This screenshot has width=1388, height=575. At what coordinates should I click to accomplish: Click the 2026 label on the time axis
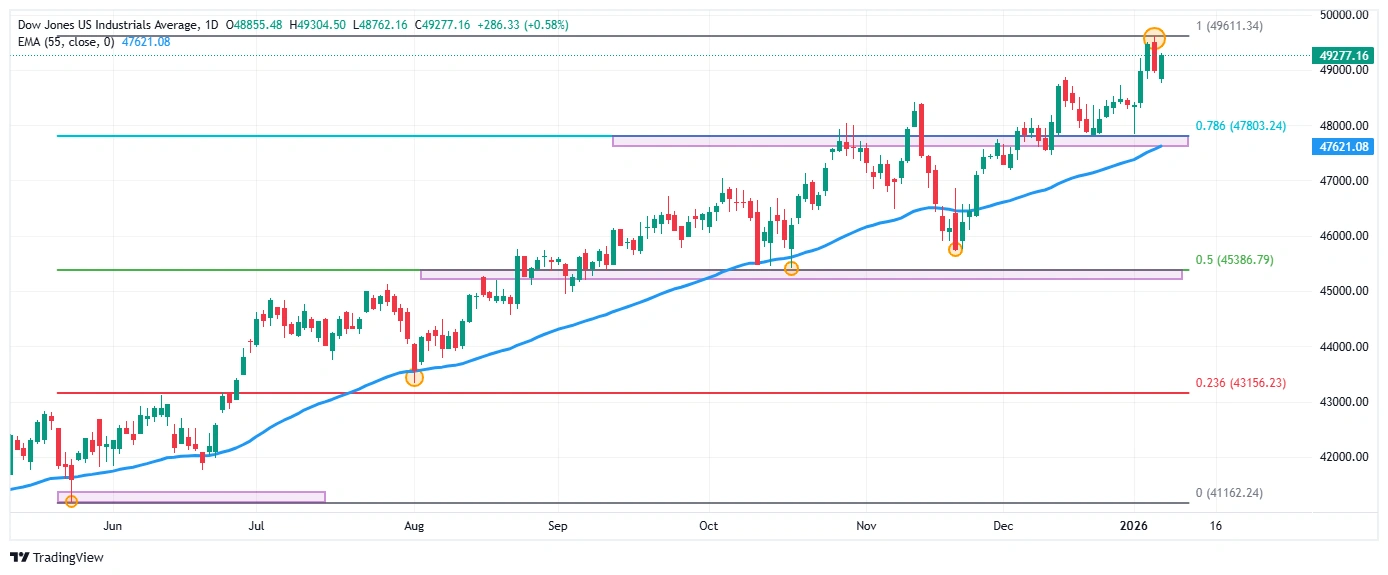pos(1133,525)
